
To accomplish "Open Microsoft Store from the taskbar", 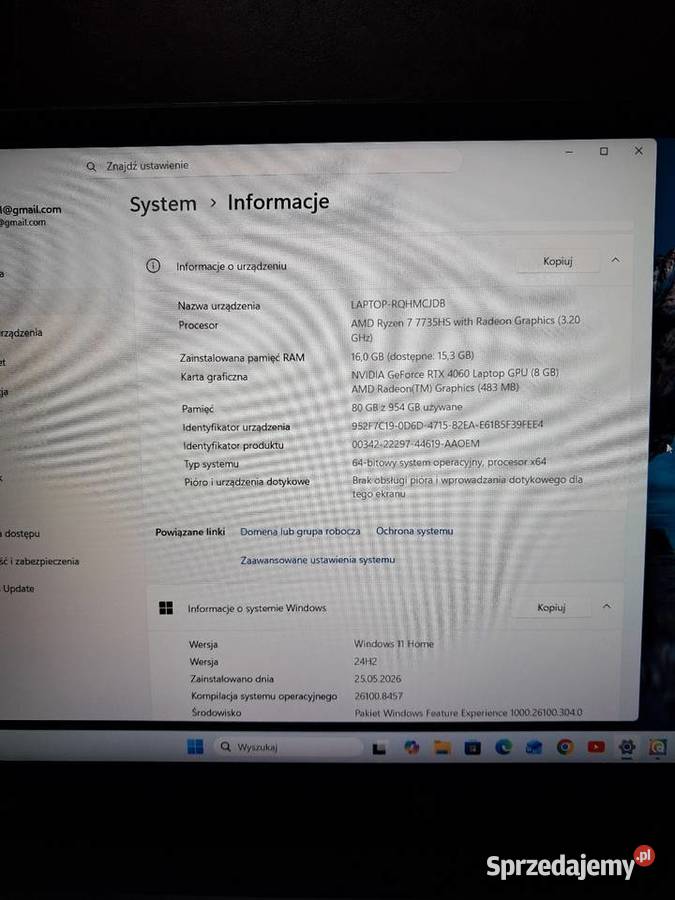I will click(472, 747).
